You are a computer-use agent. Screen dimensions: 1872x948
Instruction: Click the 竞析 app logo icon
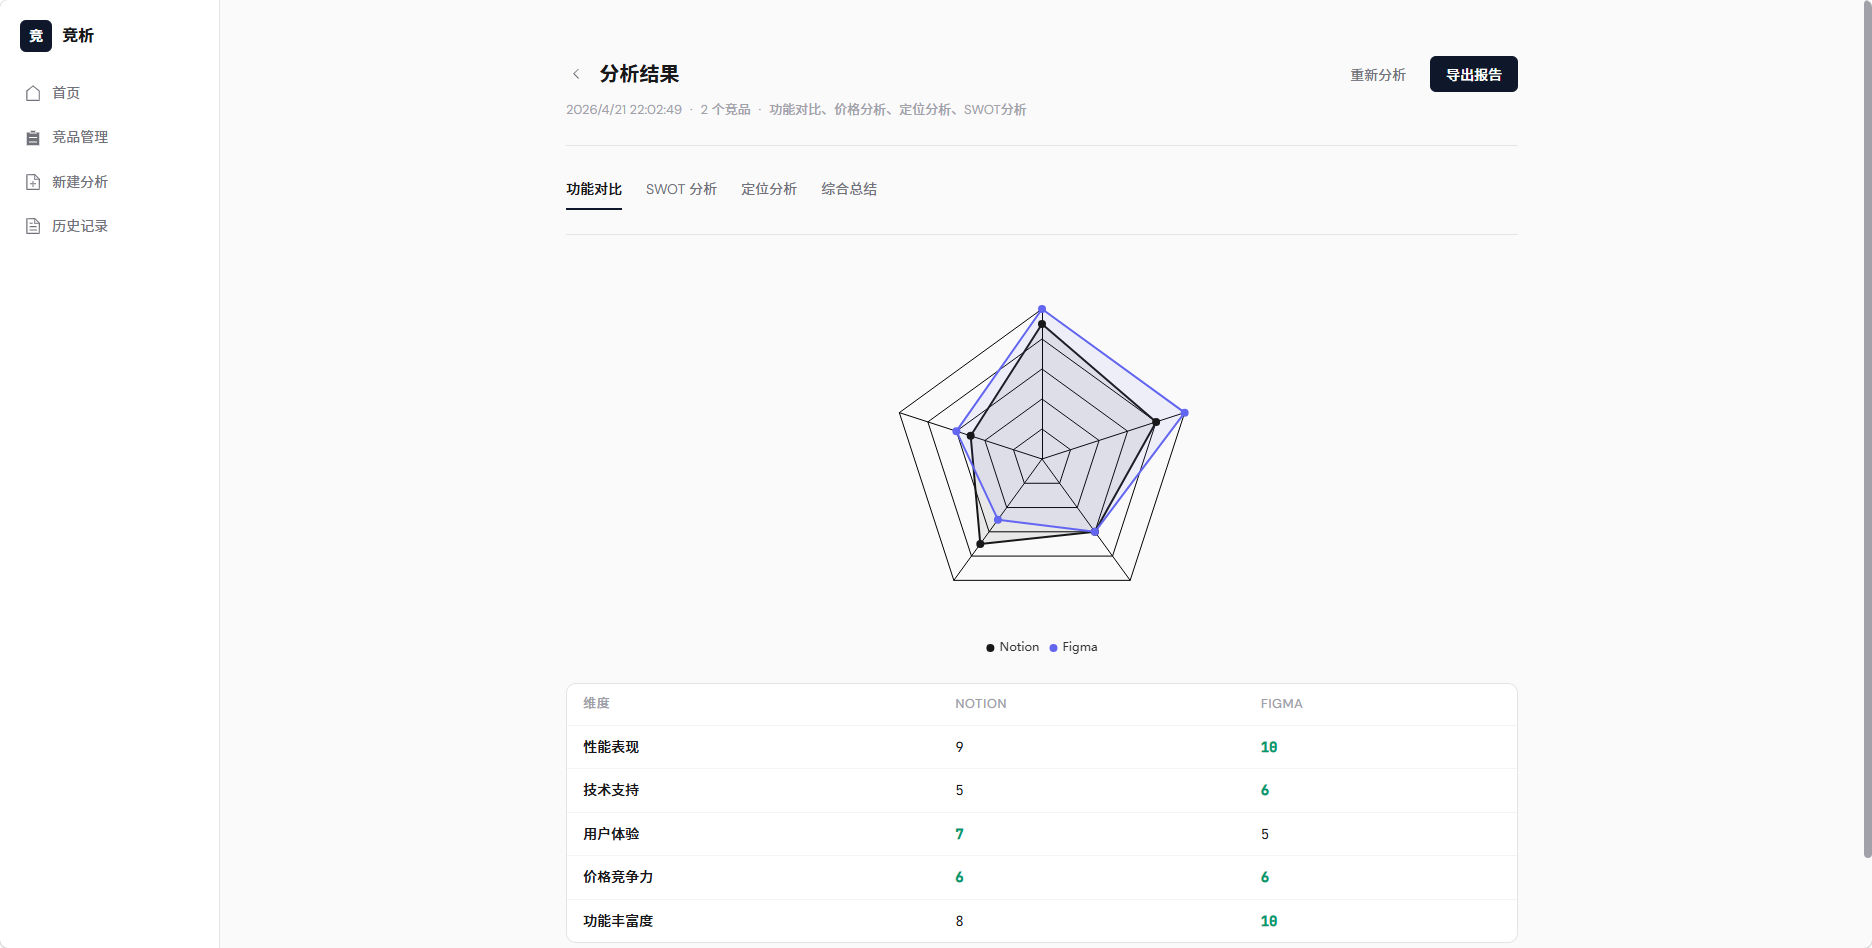(36, 36)
